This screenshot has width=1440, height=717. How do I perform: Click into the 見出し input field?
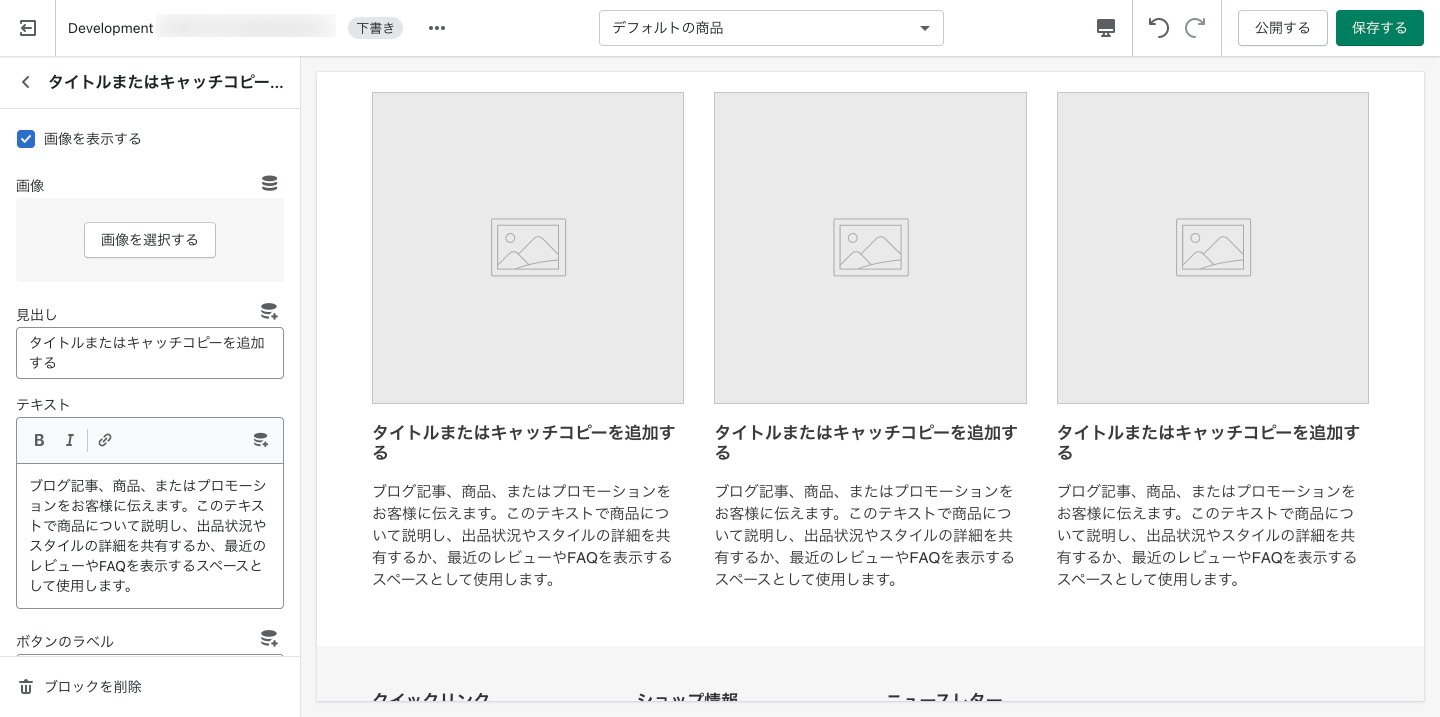click(x=150, y=353)
